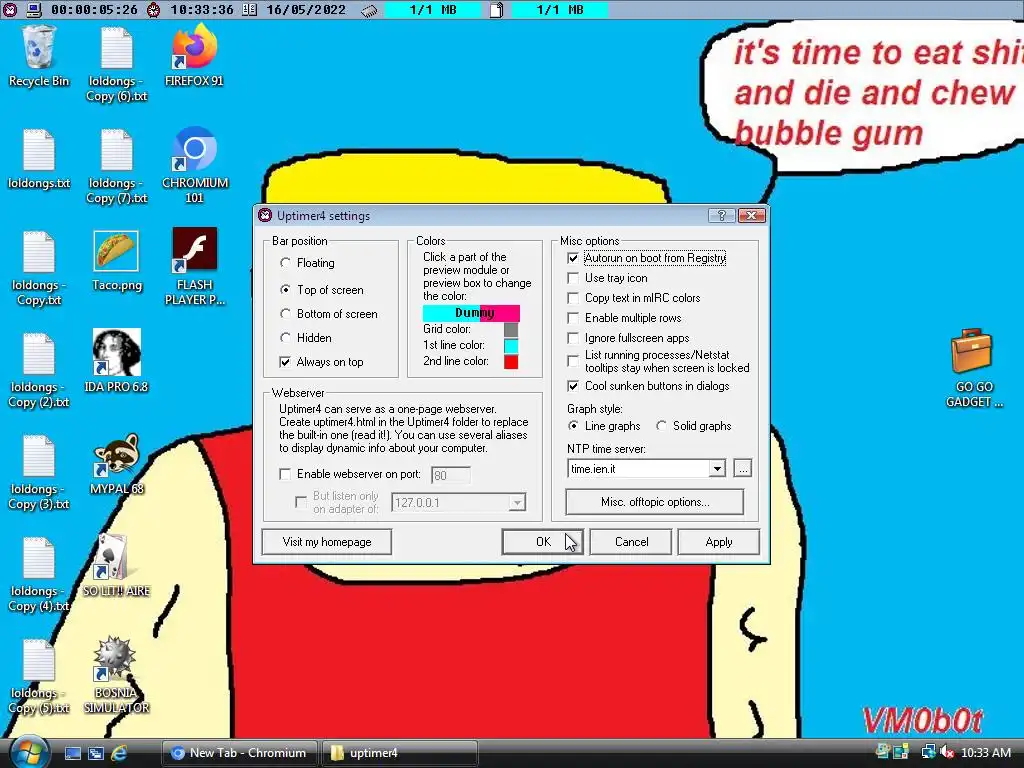Switch to uptimer4 taskbar button
1024x768 pixels.
400,753
